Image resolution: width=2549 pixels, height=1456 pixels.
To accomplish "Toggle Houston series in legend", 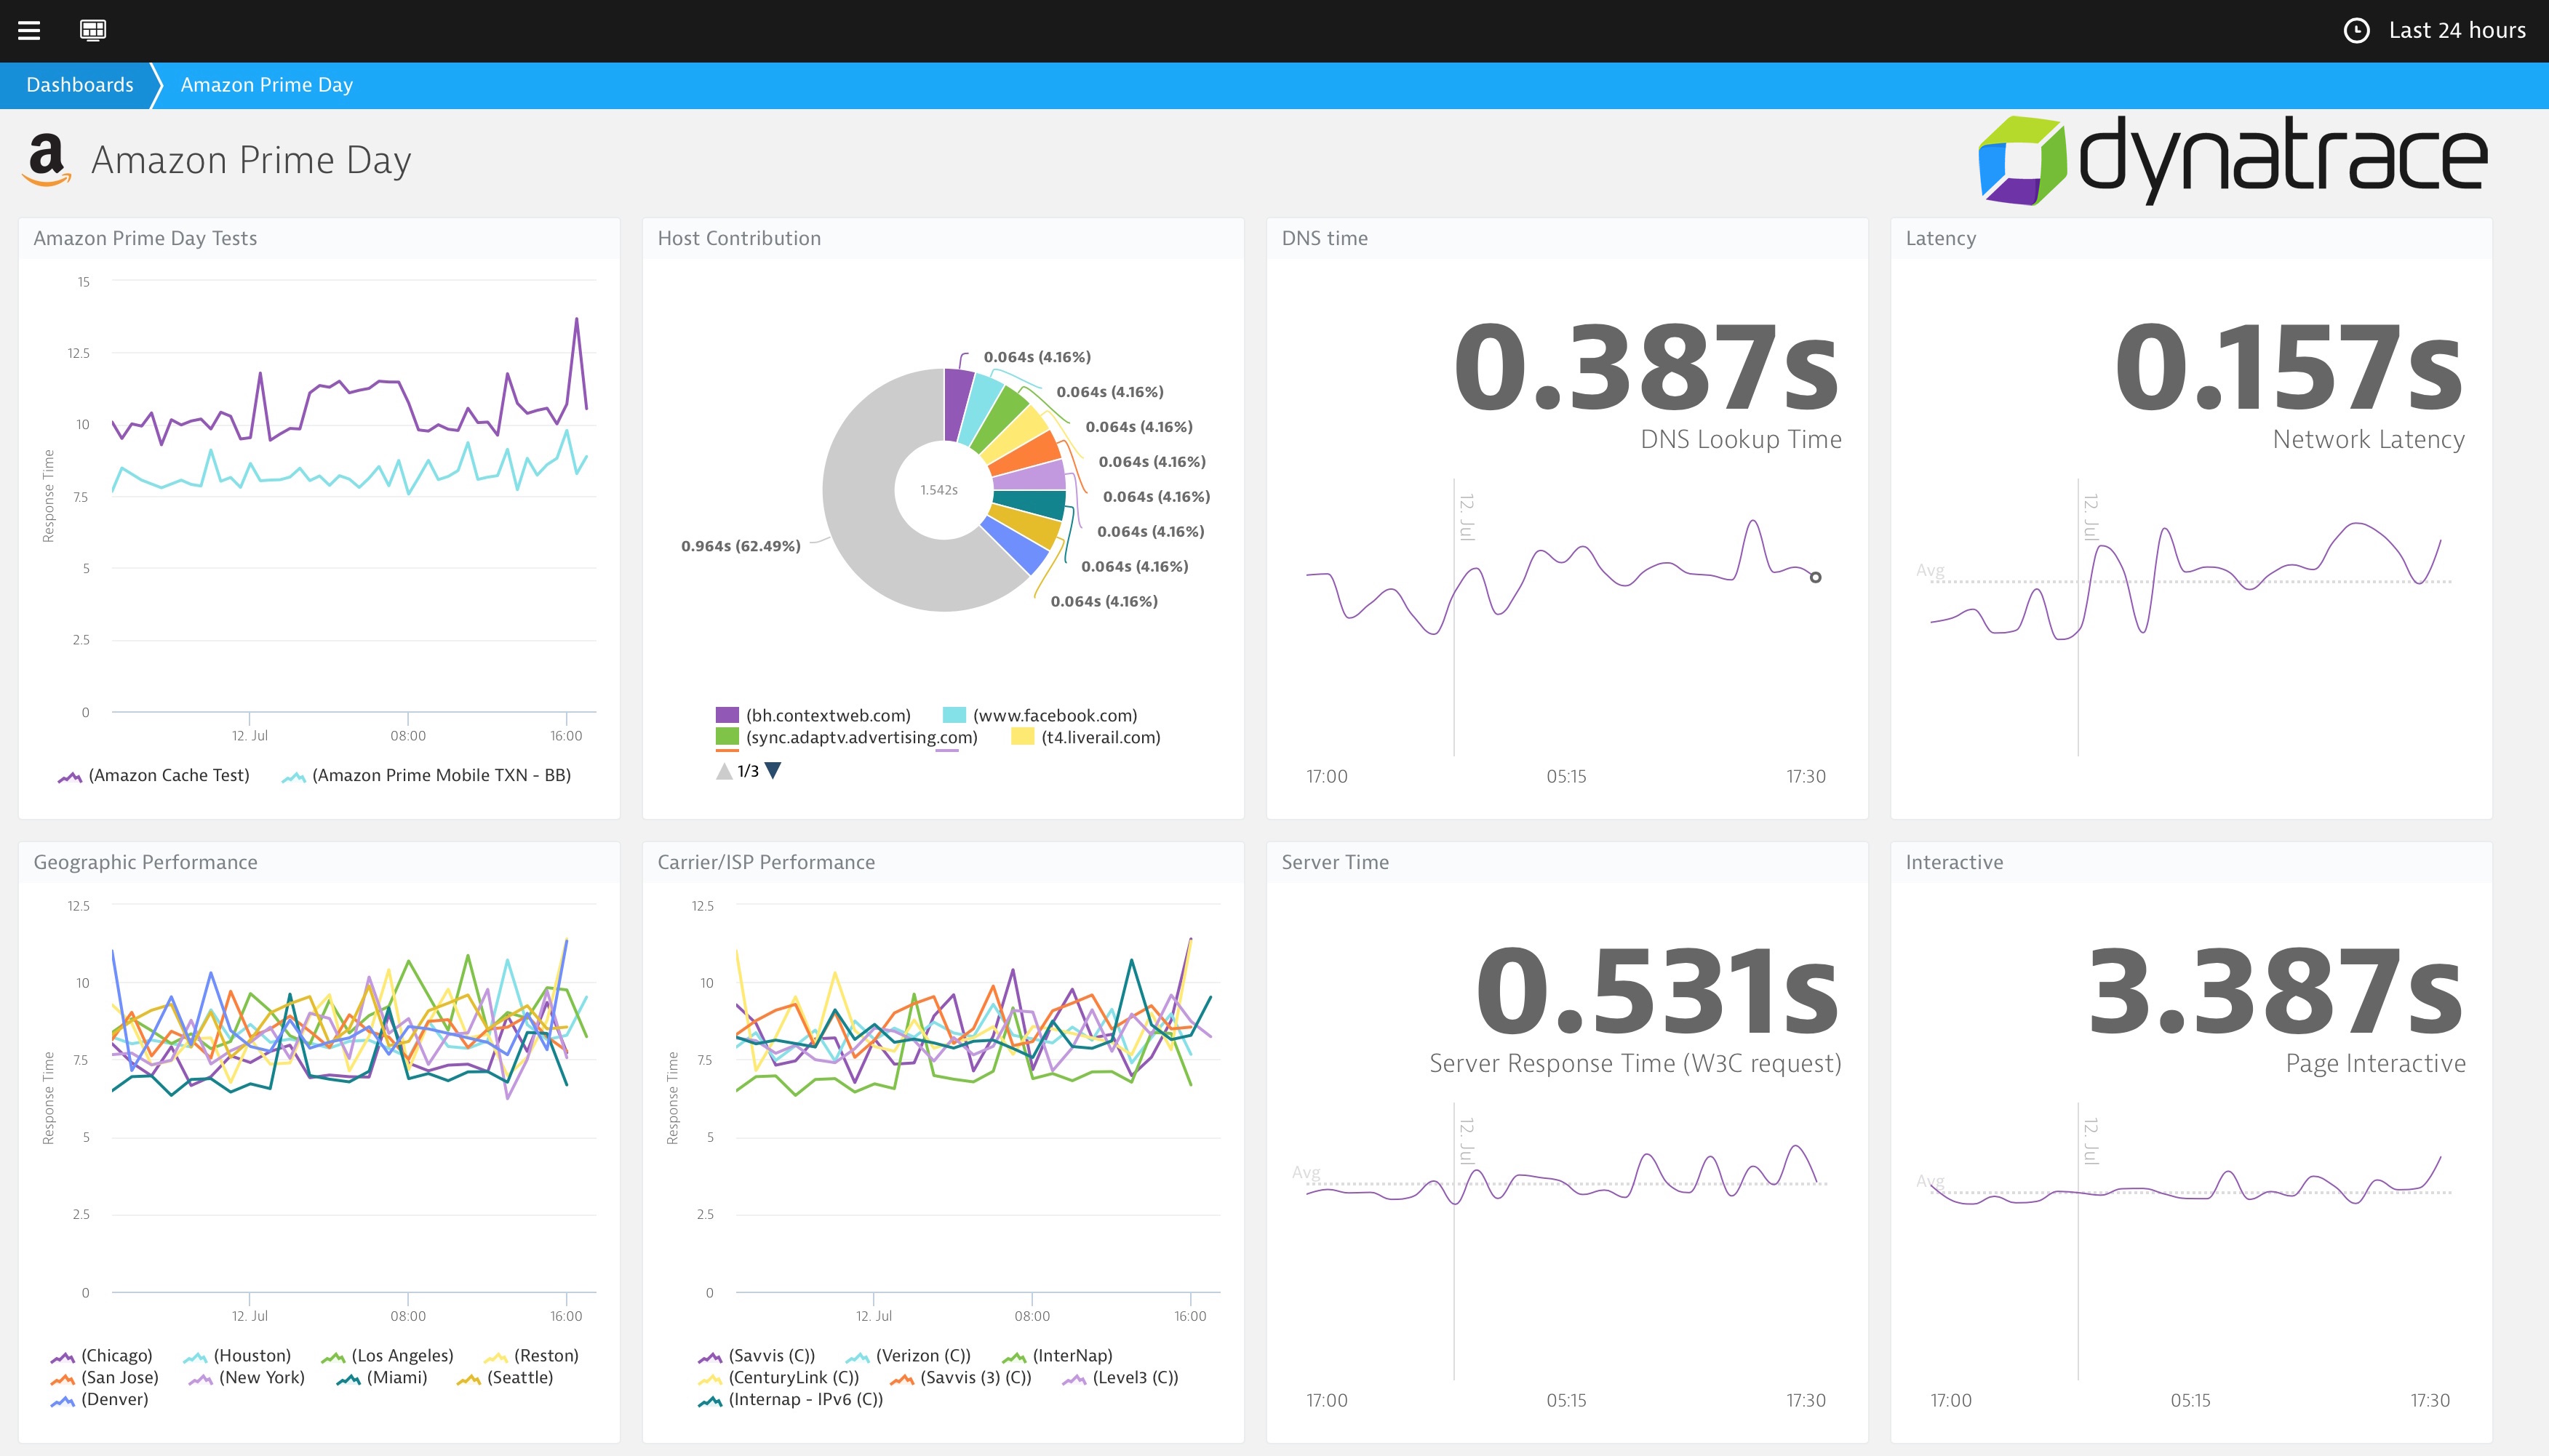I will pyautogui.click(x=238, y=1355).
